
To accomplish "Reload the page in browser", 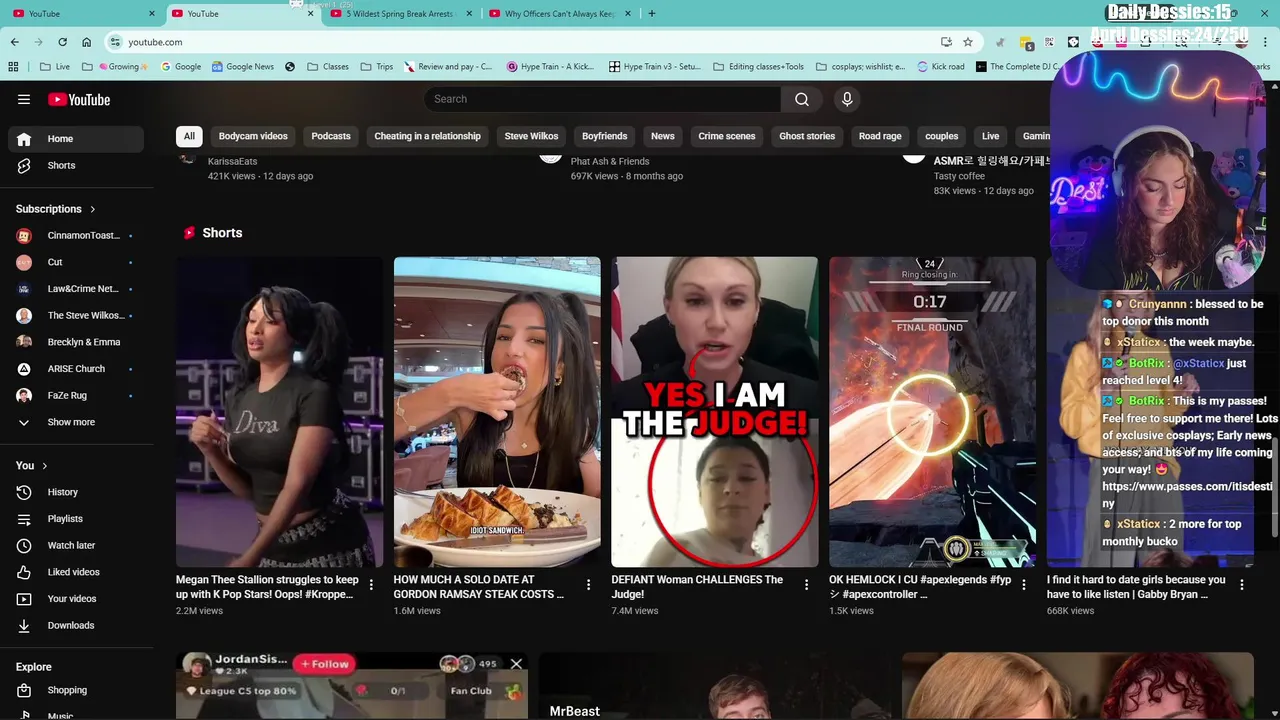I will point(62,42).
